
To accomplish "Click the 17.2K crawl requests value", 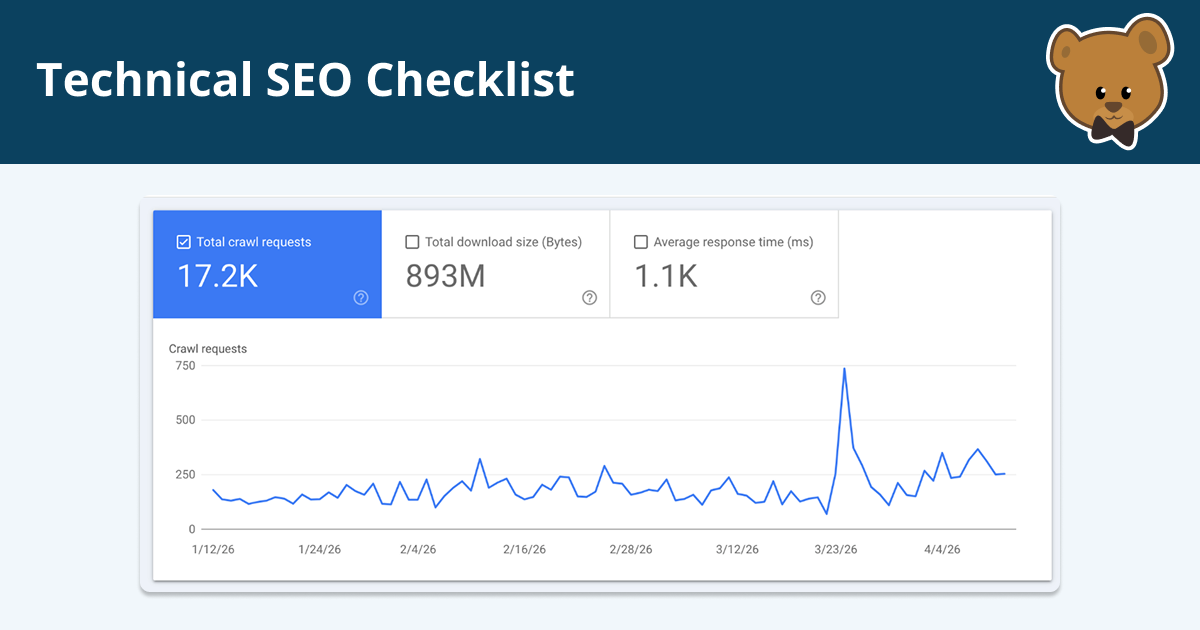I will pyautogui.click(x=218, y=276).
